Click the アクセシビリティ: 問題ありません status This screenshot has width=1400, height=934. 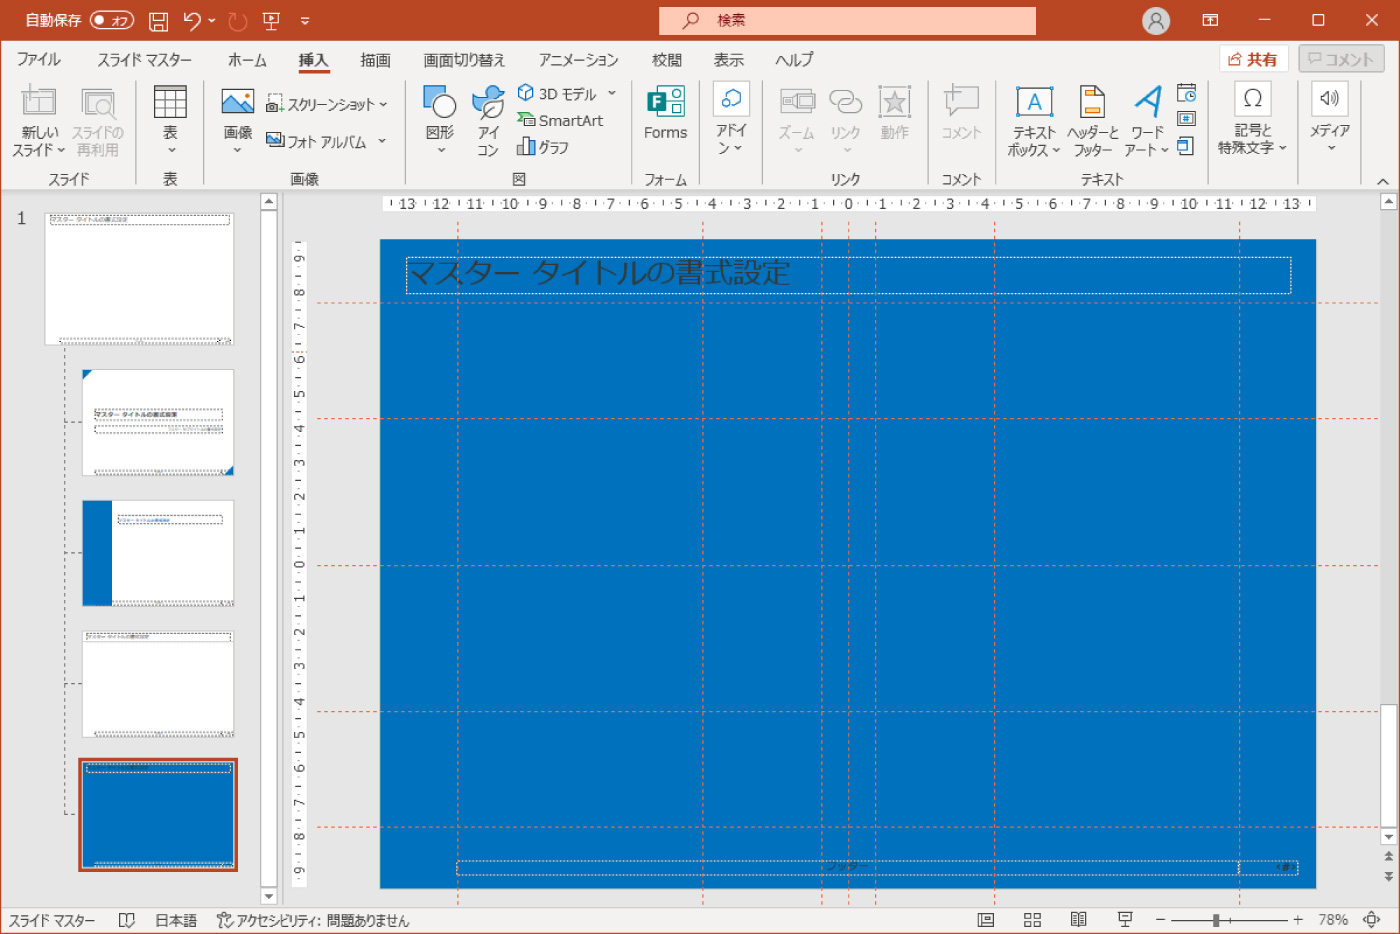click(313, 920)
